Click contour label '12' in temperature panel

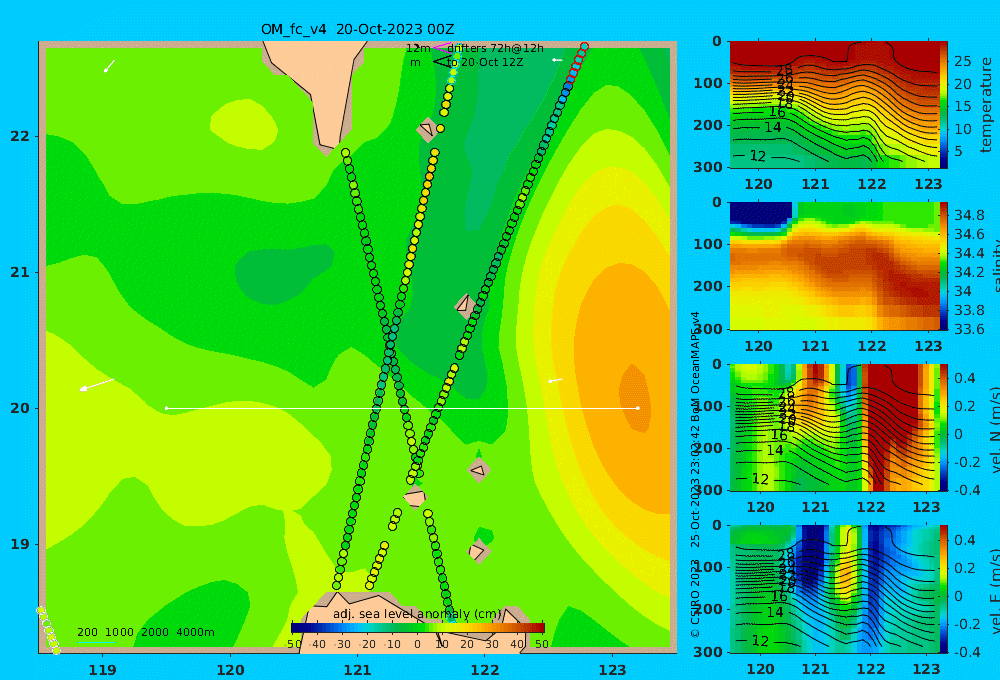pyautogui.click(x=758, y=156)
